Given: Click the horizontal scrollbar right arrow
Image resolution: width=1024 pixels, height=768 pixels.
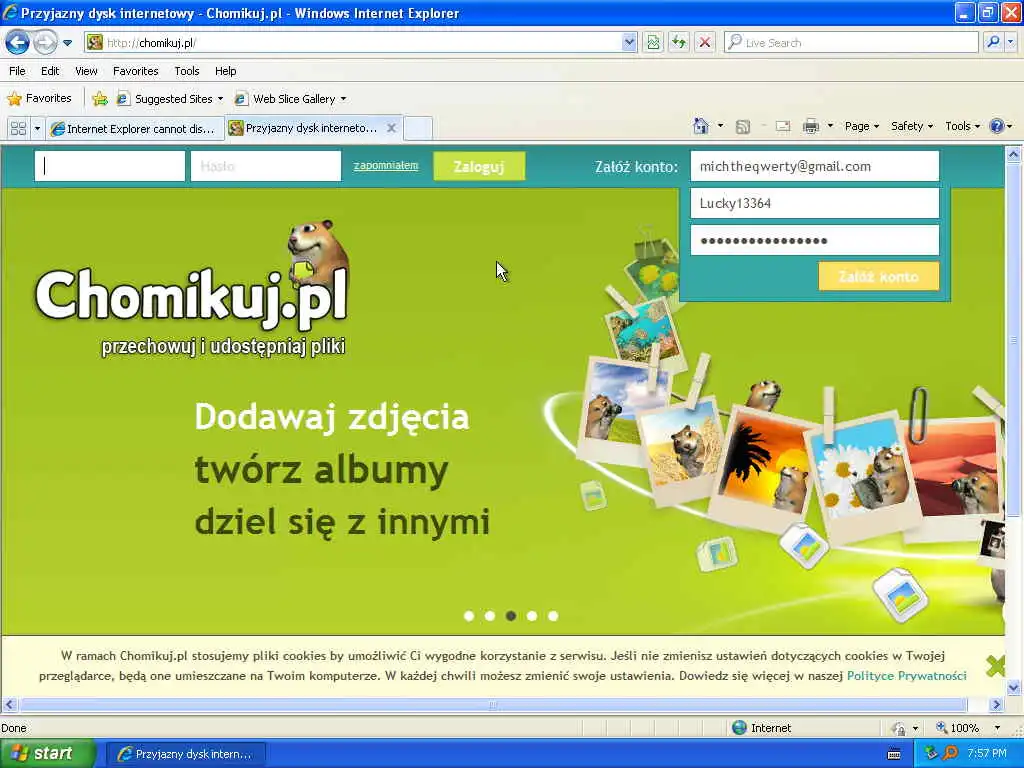Looking at the screenshot, I should [x=996, y=705].
